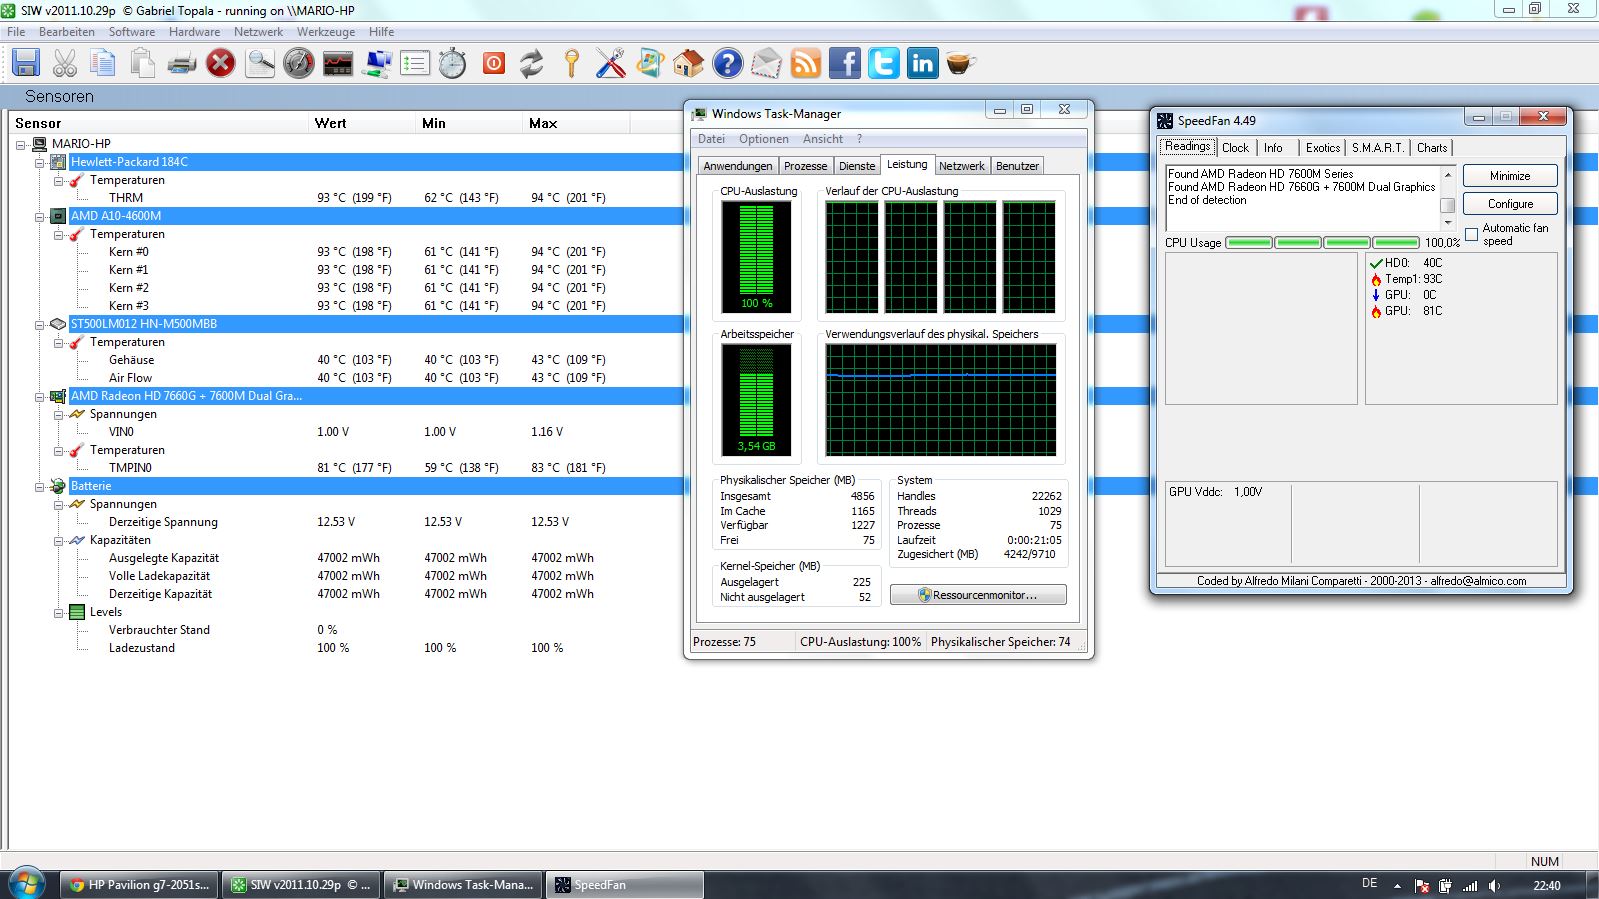Click the red X stop toolbar icon
Screen dimensions: 1599x899
tap(220, 63)
